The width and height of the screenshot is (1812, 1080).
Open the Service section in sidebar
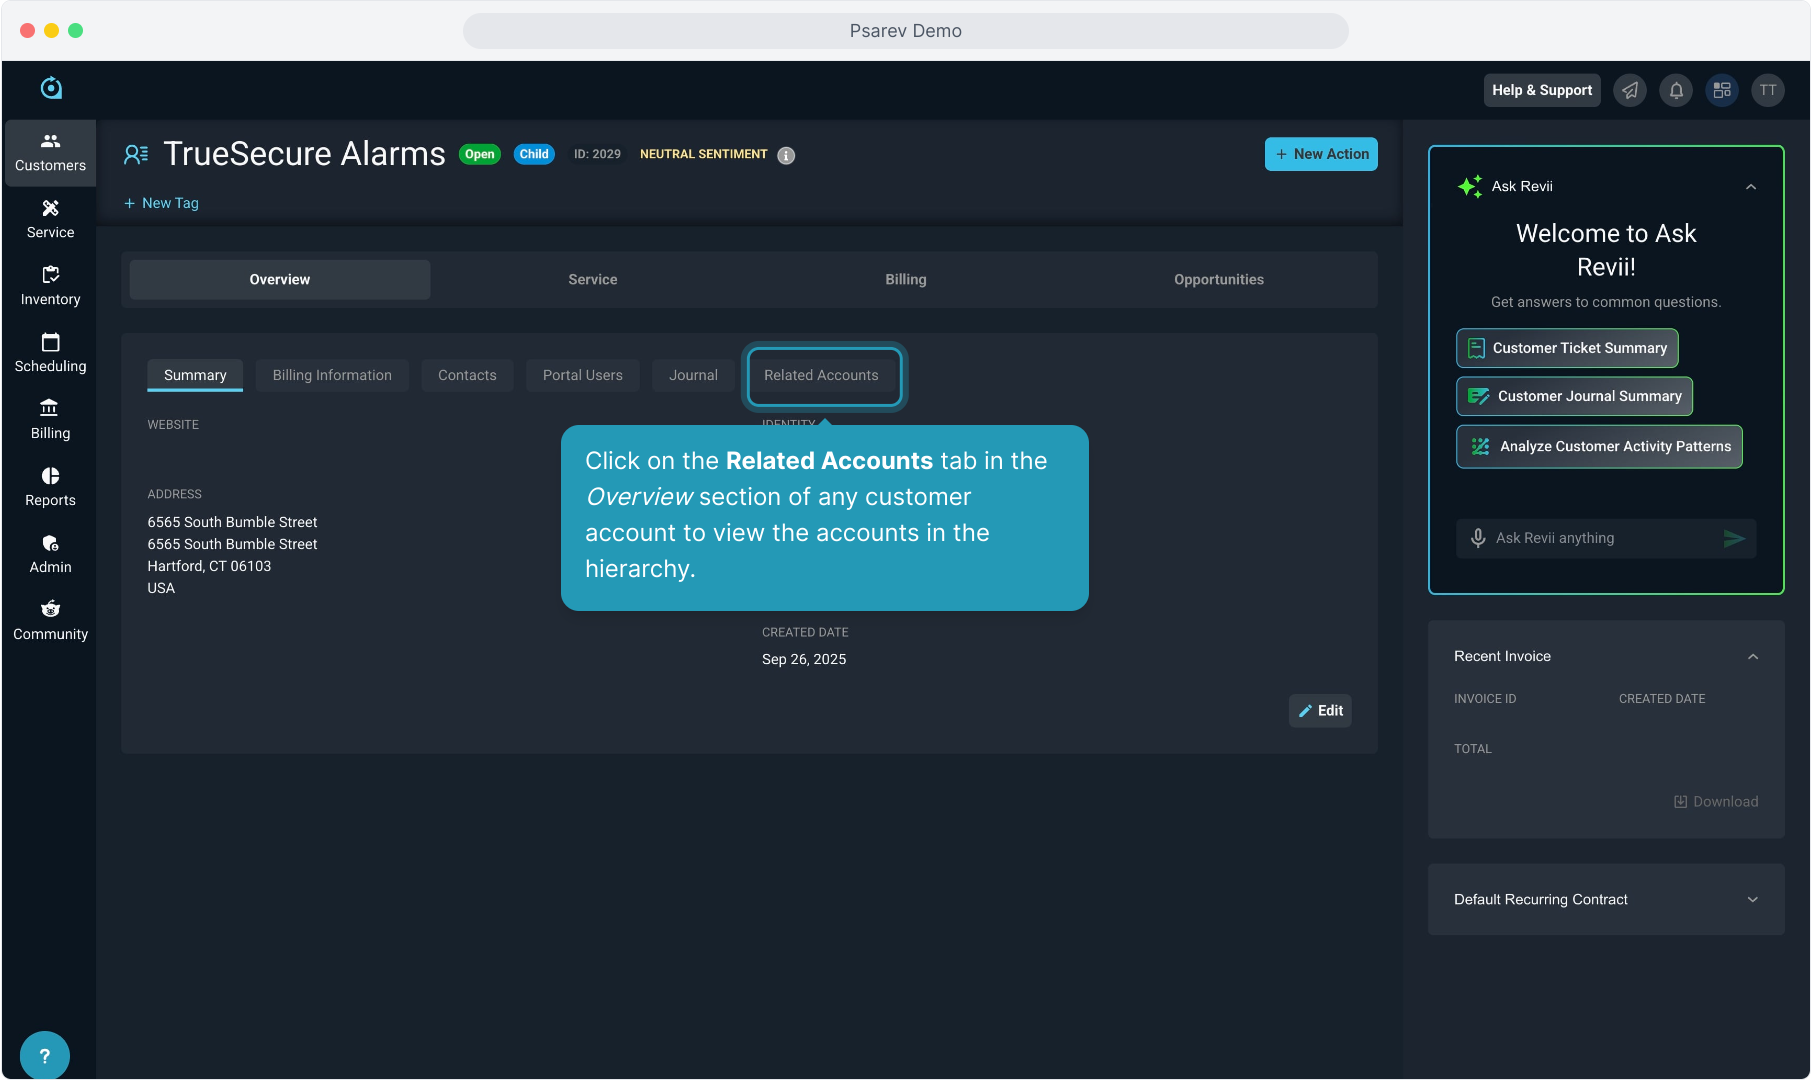tap(50, 219)
